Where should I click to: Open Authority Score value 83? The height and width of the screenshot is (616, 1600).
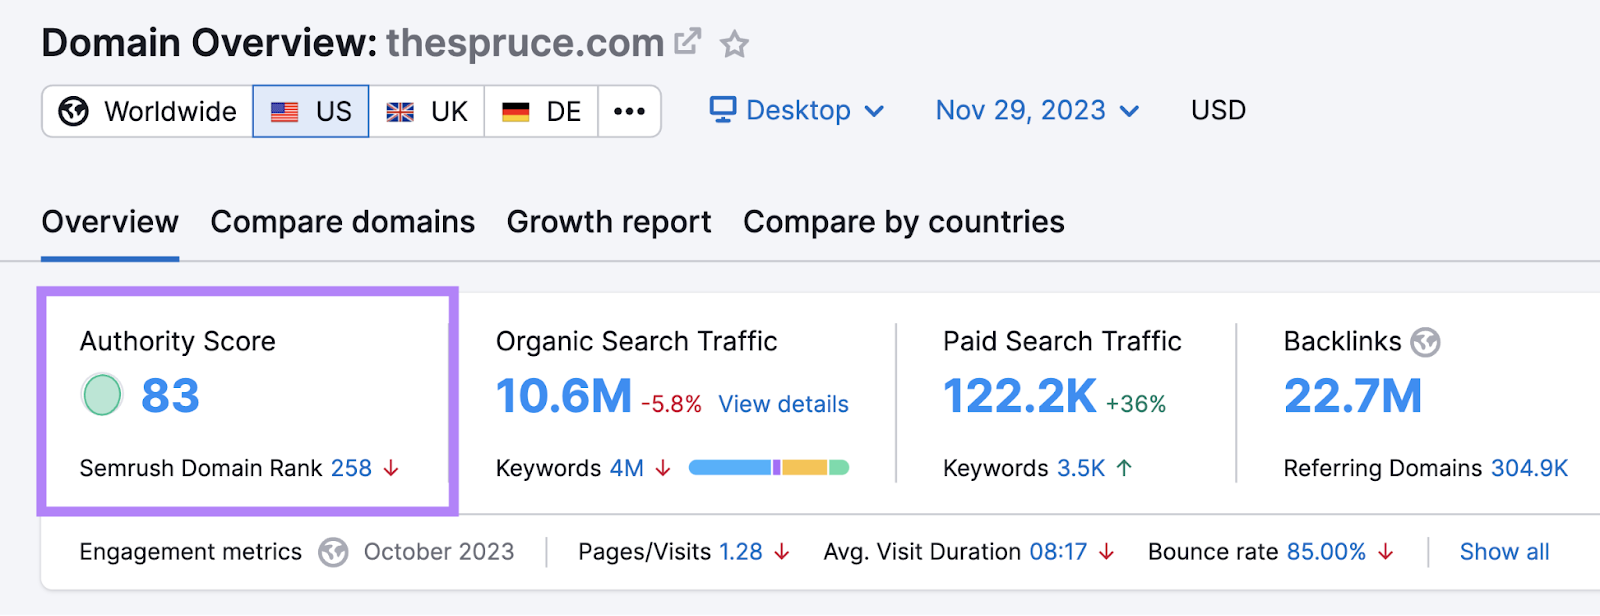[x=170, y=396]
